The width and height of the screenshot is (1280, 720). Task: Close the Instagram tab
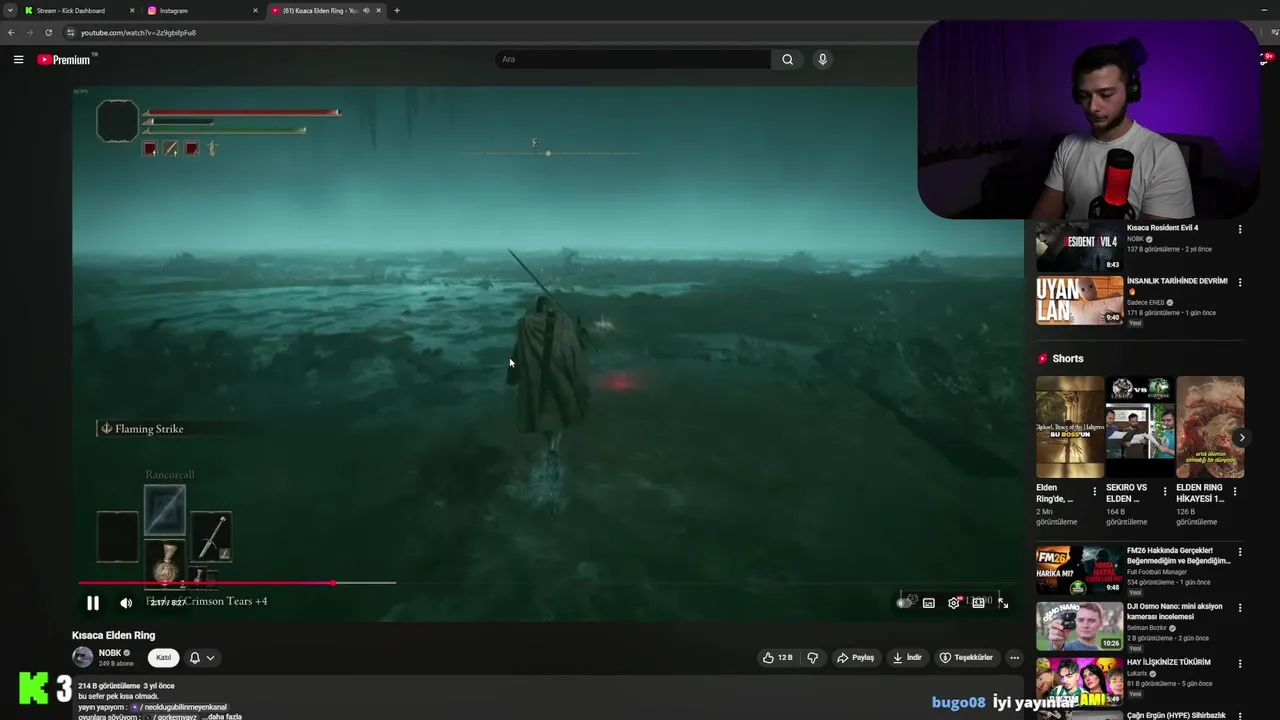click(255, 11)
